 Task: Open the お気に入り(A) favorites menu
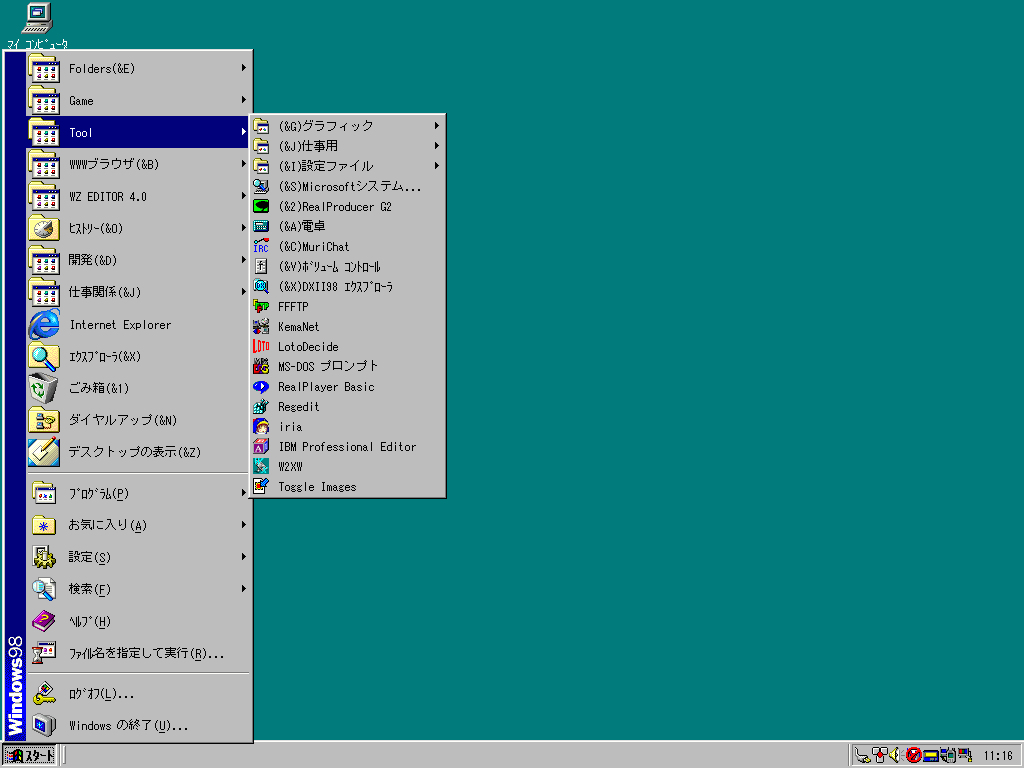tap(138, 525)
